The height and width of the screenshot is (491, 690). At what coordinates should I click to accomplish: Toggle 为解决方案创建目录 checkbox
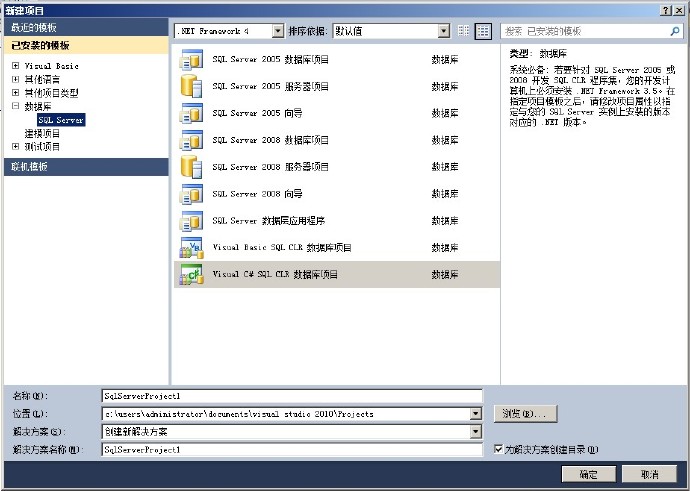(x=498, y=449)
